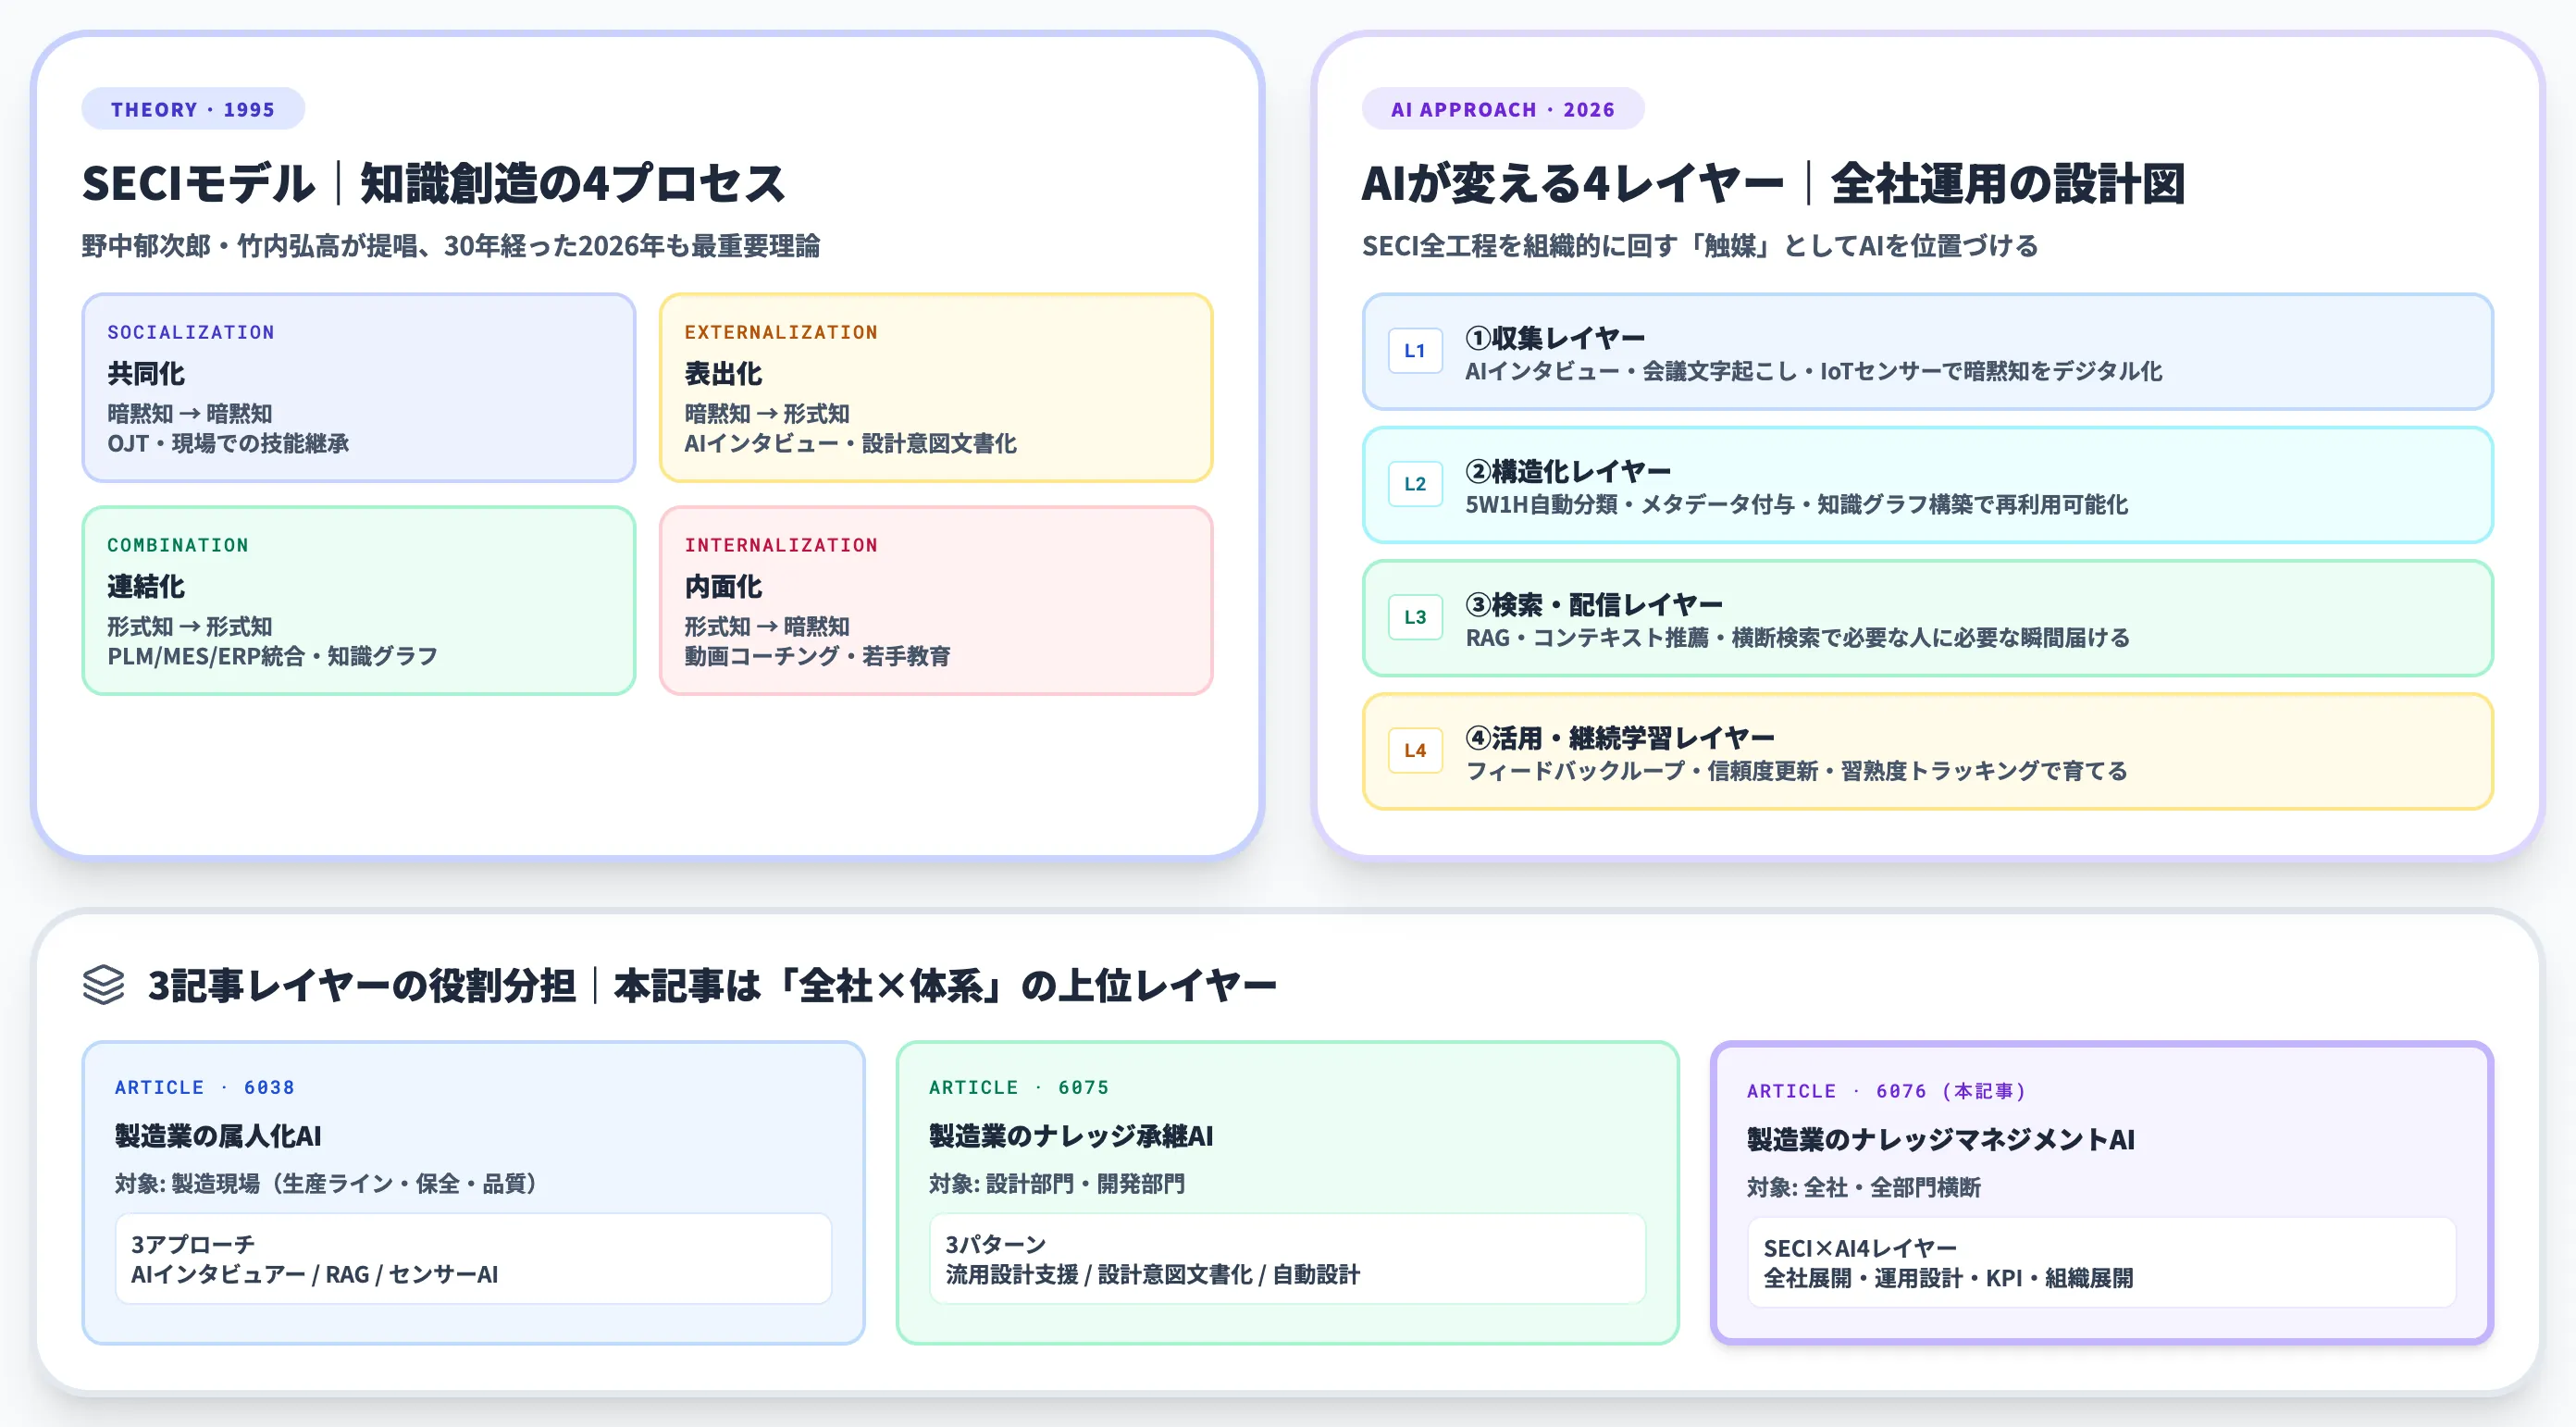
Task: Click 暗黙知 → 形式知 in 表出化 card
Action: [x=767, y=413]
